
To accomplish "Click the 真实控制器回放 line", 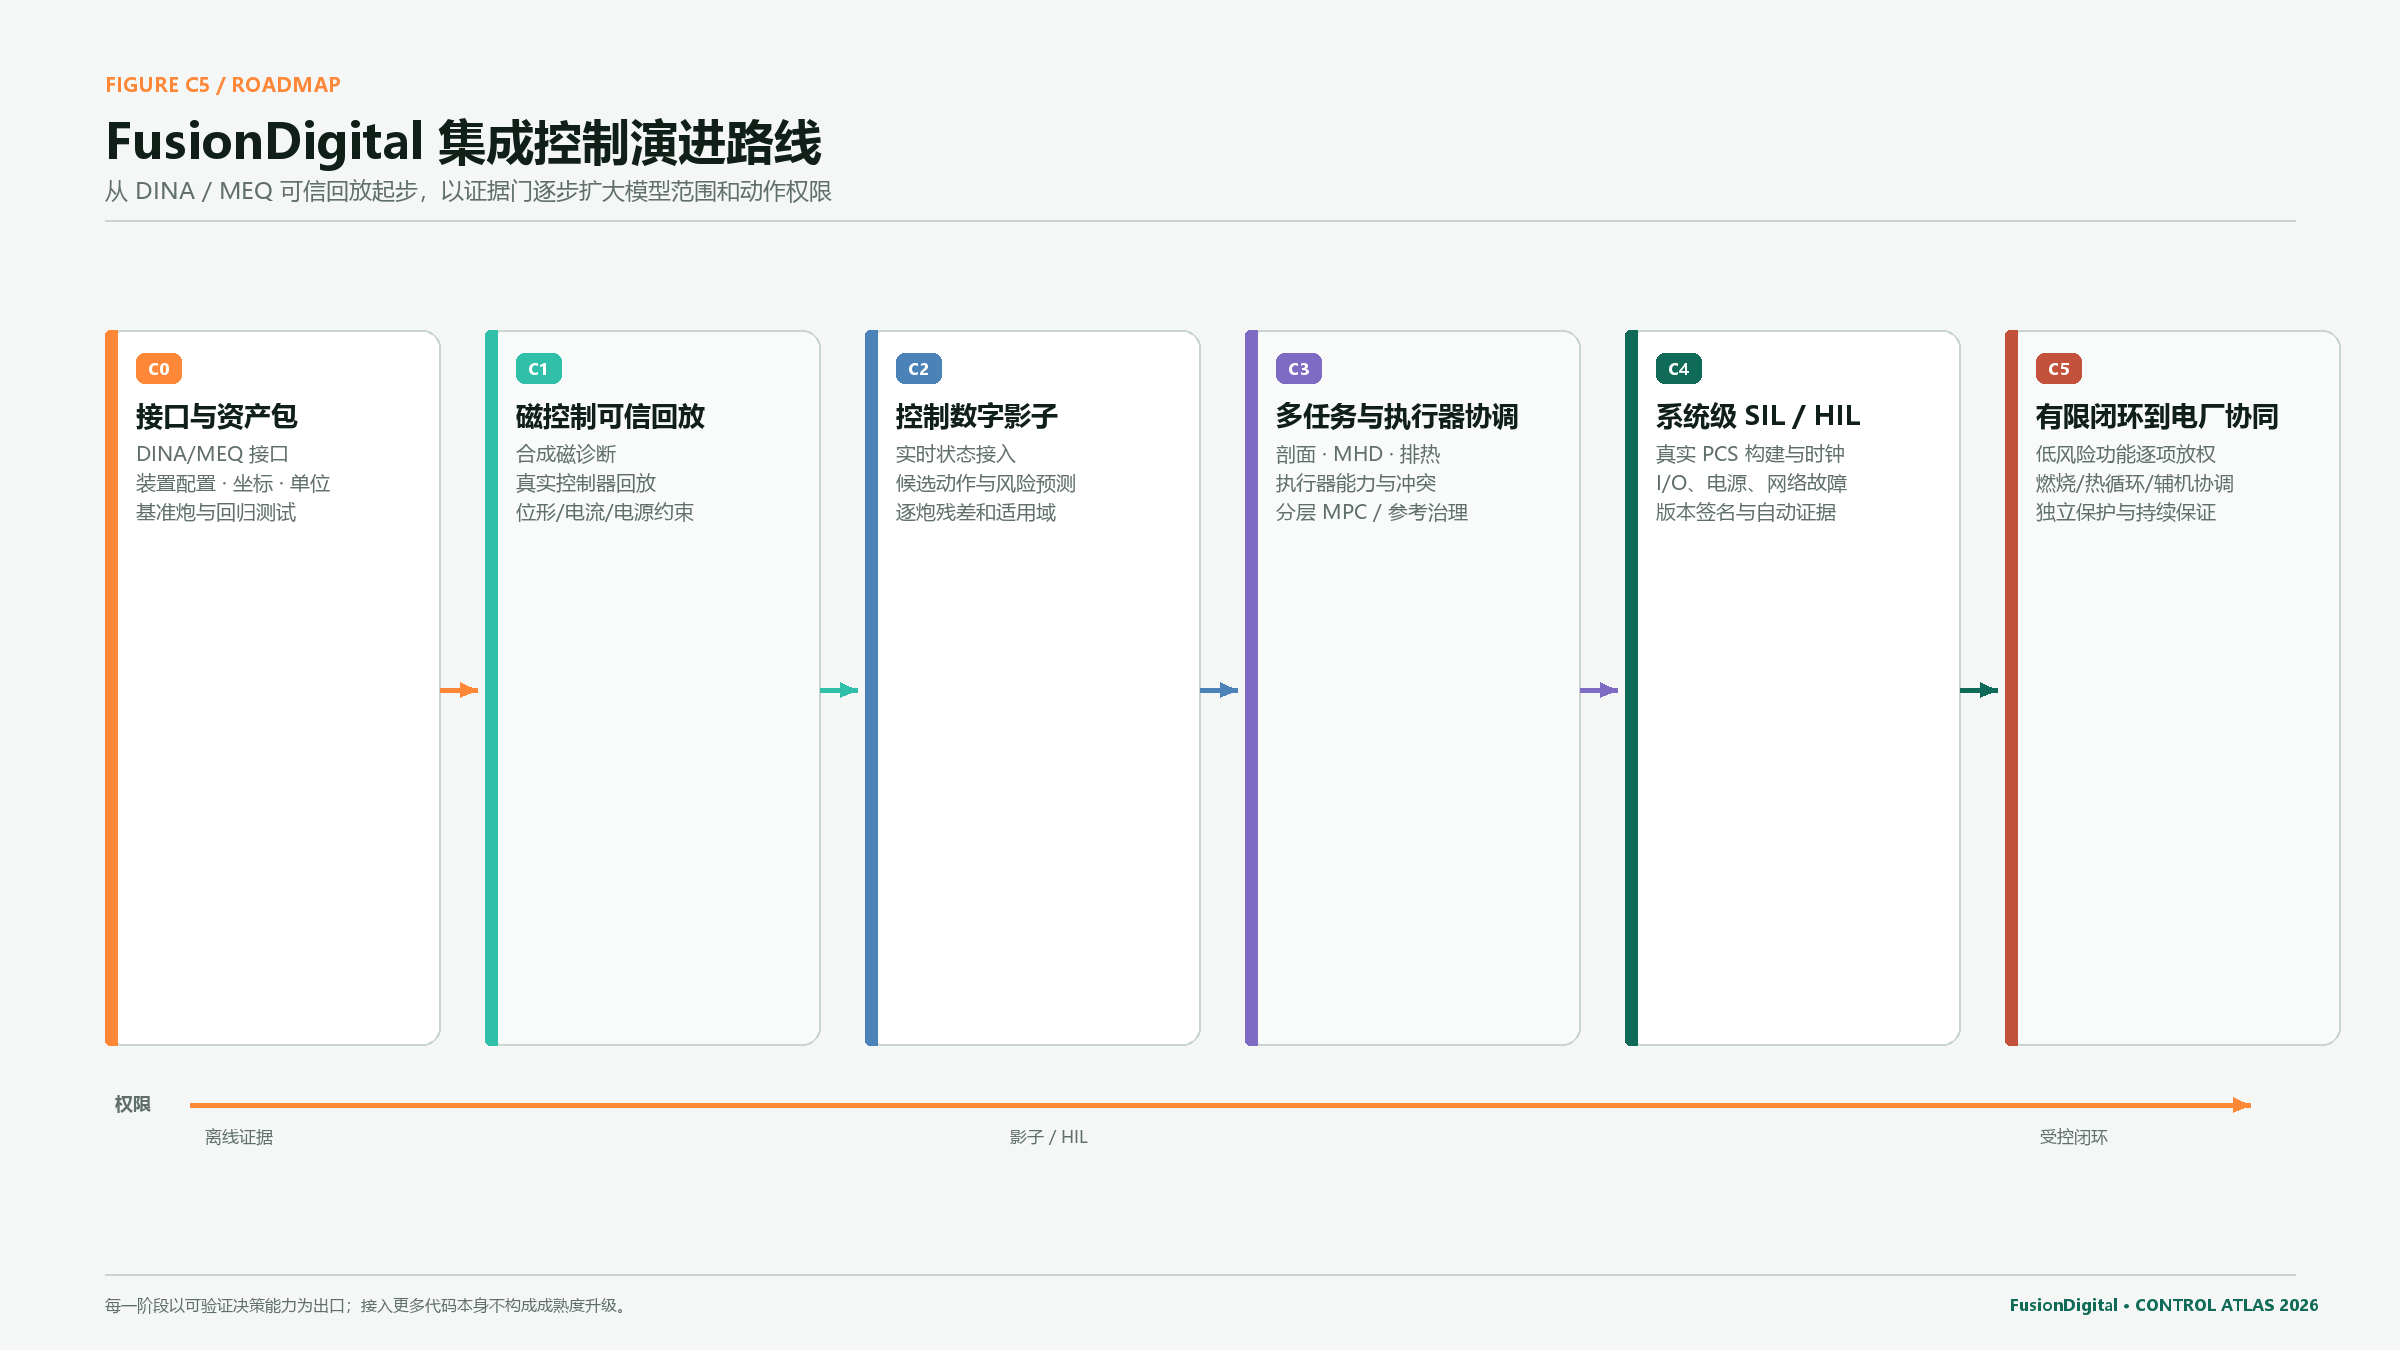I will click(x=586, y=483).
